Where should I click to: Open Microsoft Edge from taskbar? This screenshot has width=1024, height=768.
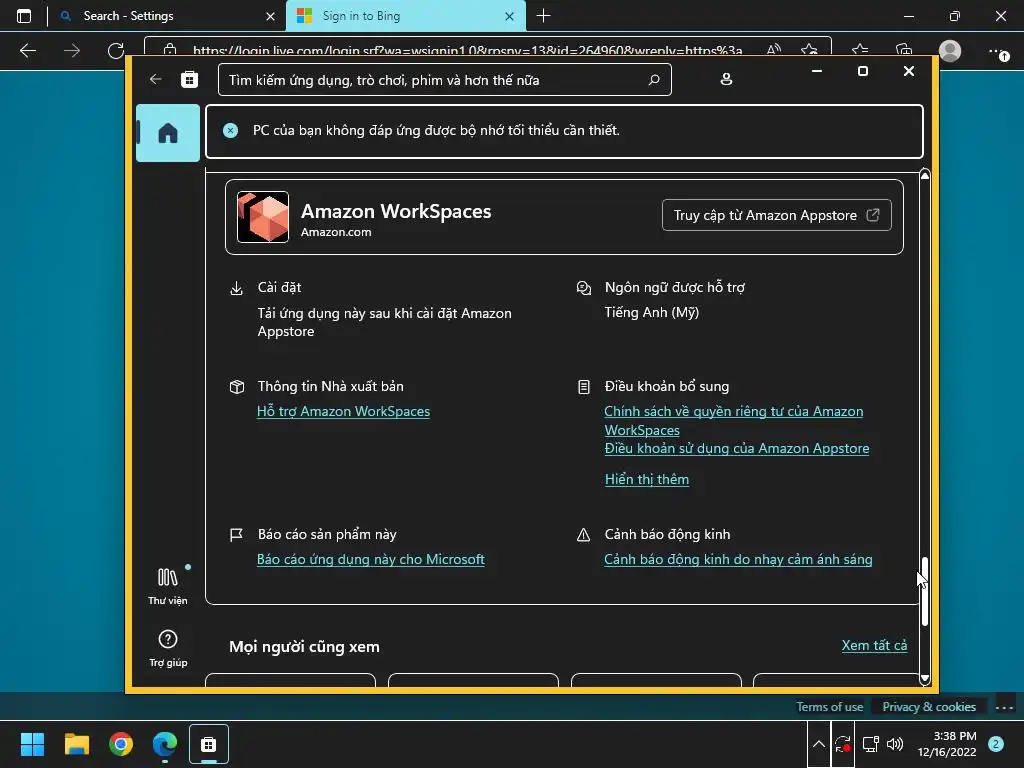coord(165,744)
